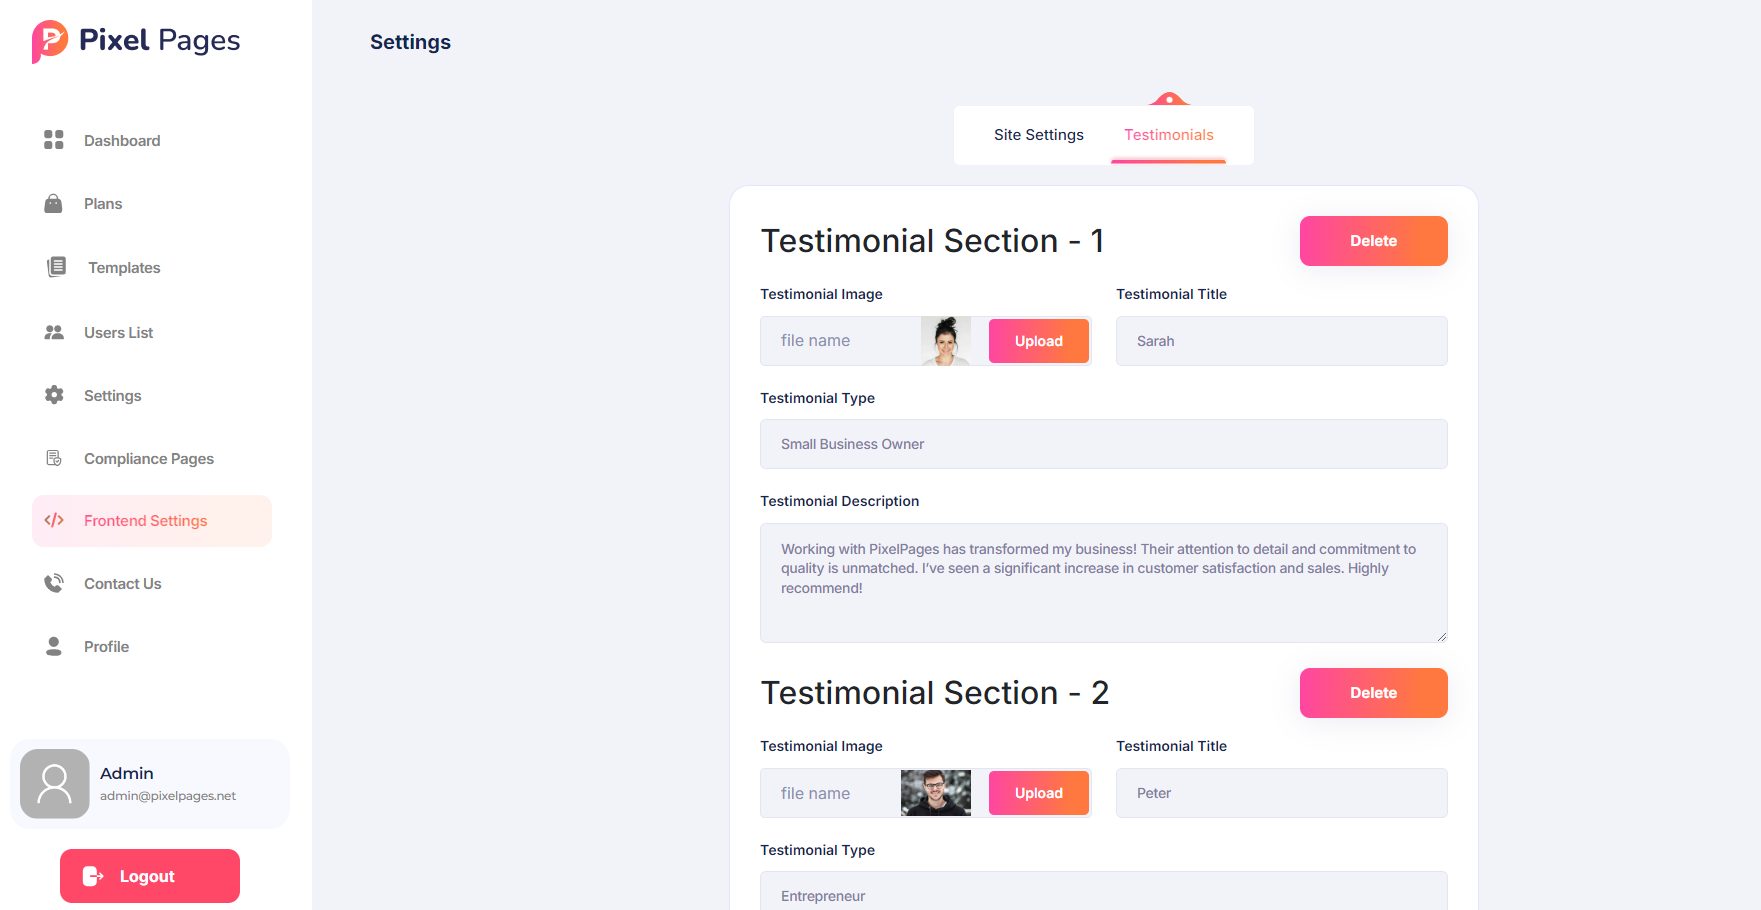Select the Testimonials tab
This screenshot has height=910, width=1761.
click(1168, 135)
